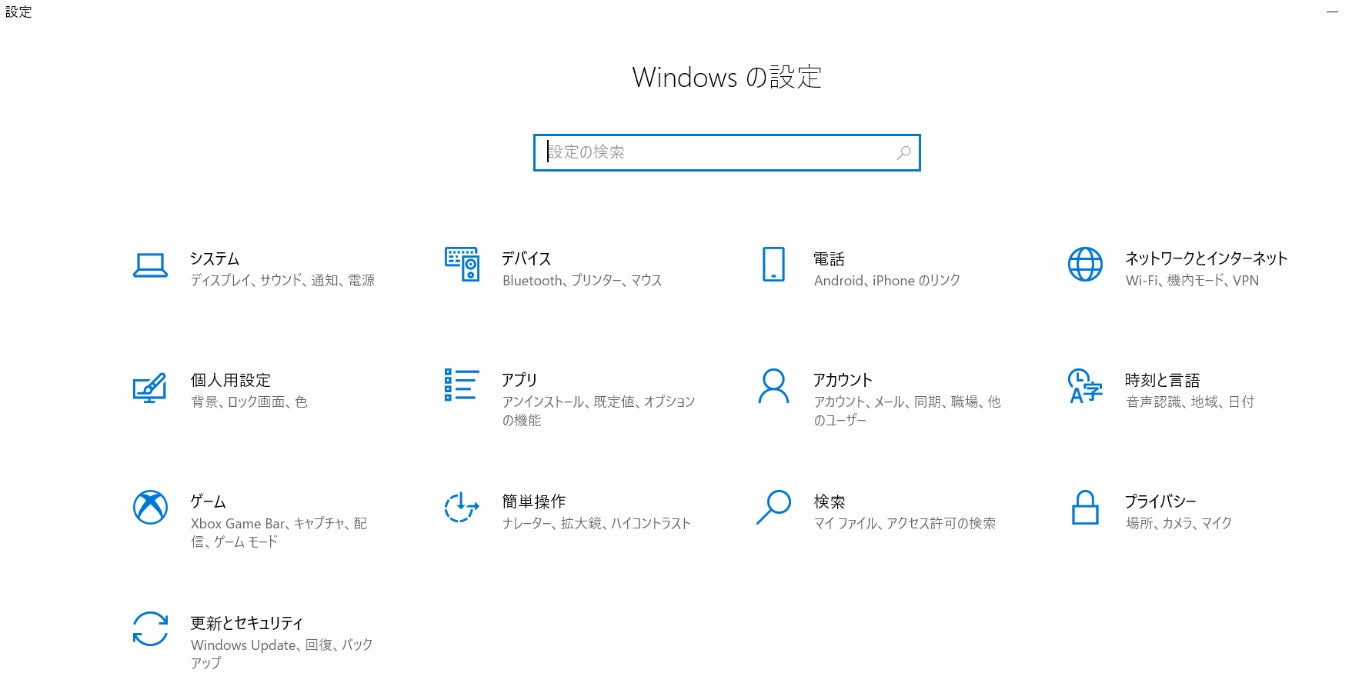Click '背景、ロック画面、色' description
The height and width of the screenshot is (693, 1352).
tap(249, 402)
